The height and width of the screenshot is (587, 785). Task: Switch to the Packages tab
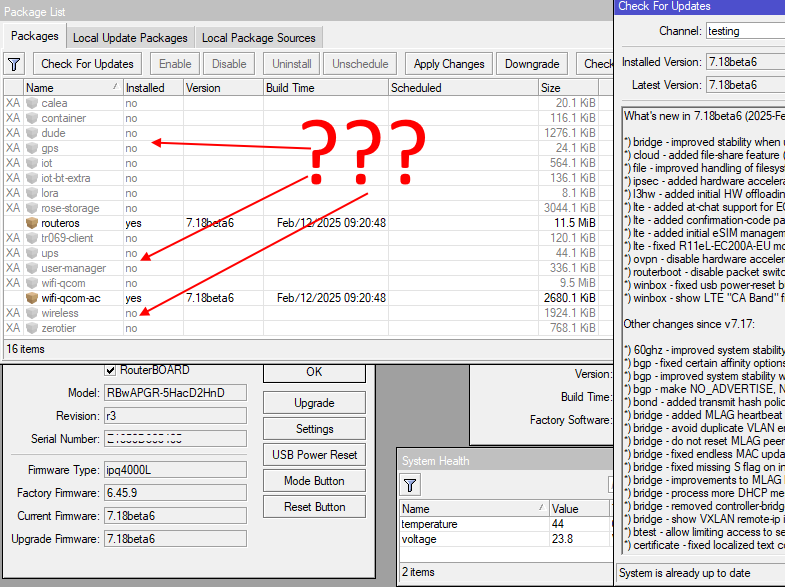tap(35, 36)
